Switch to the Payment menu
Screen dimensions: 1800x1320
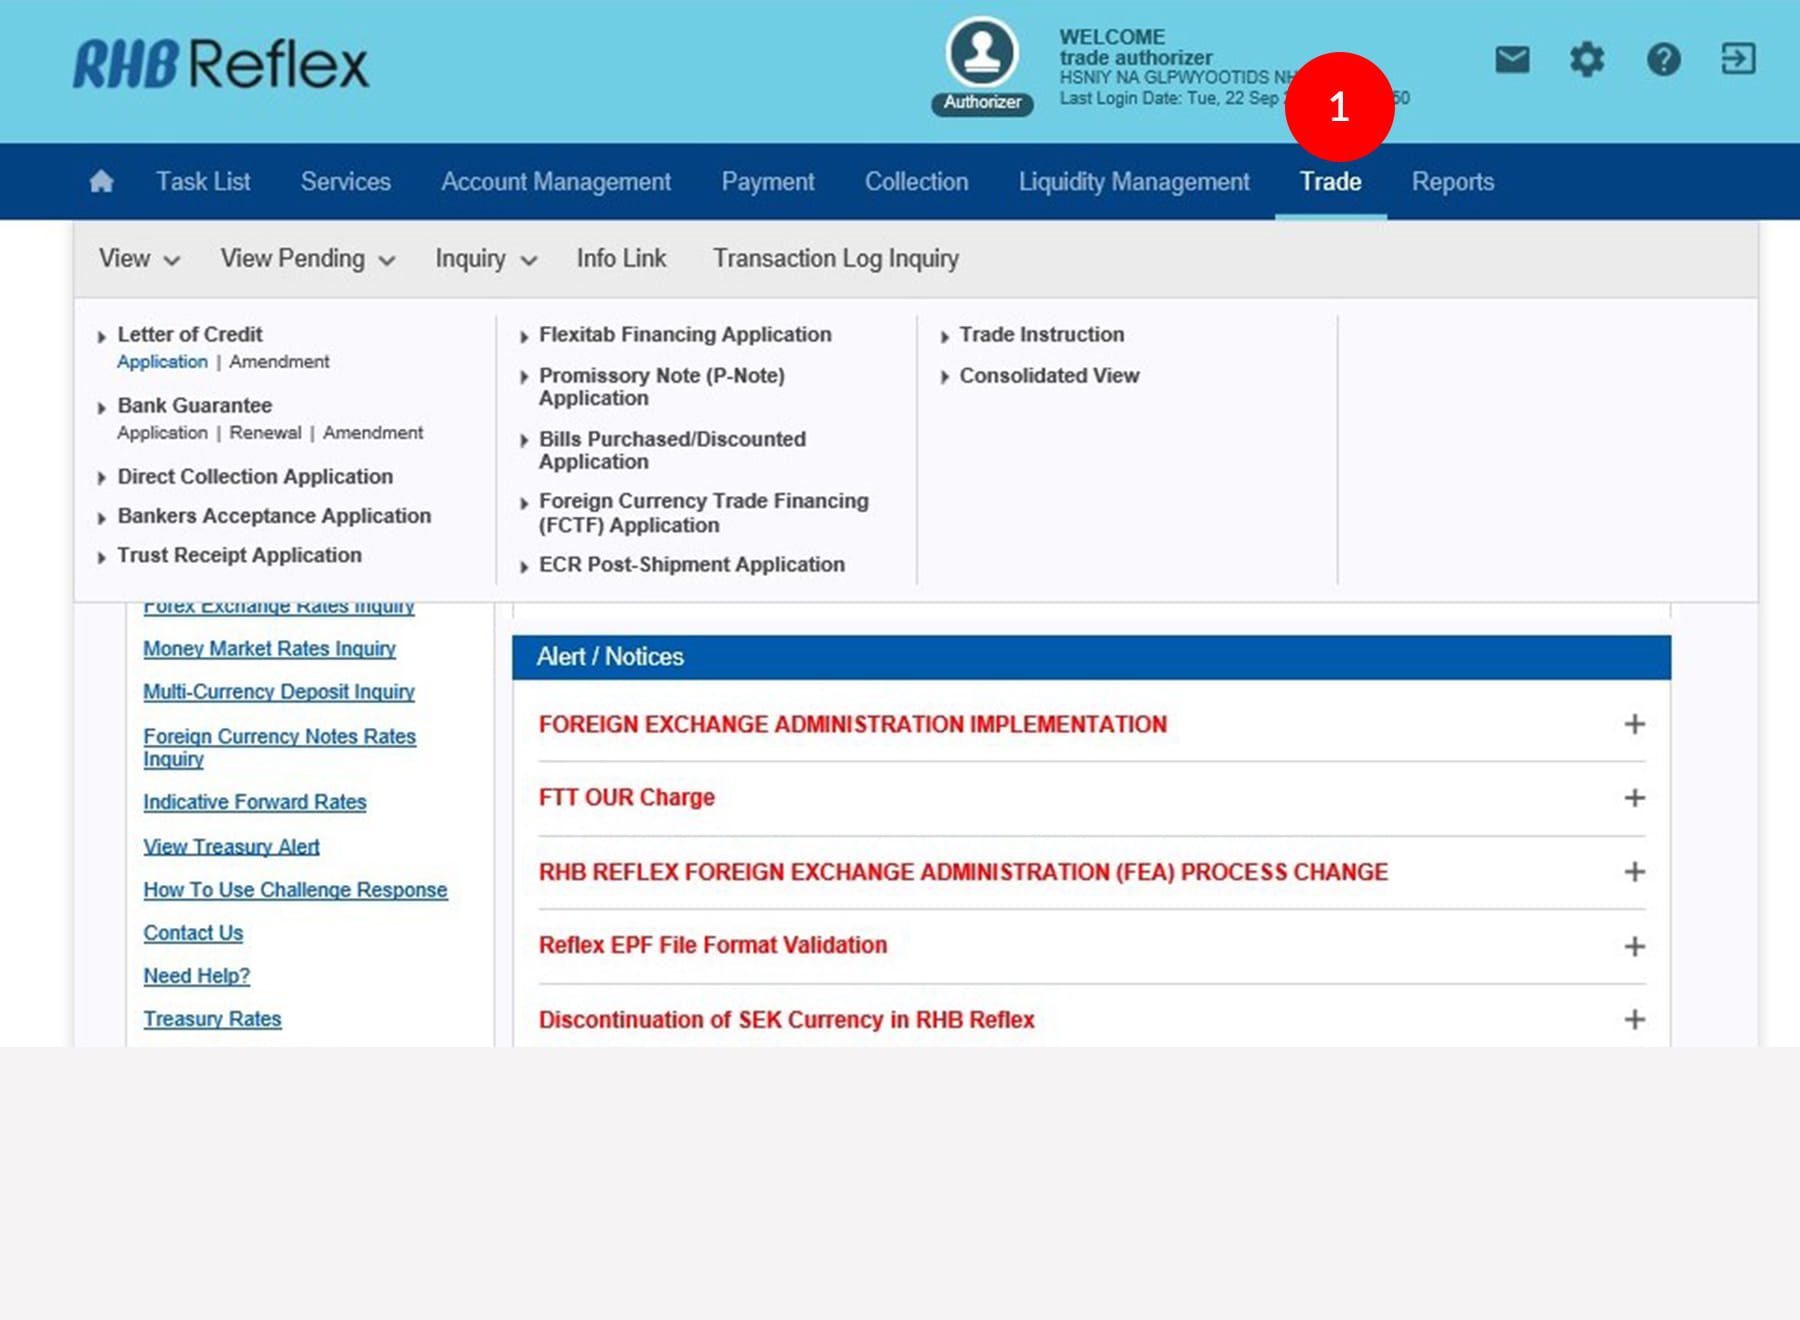click(x=767, y=182)
